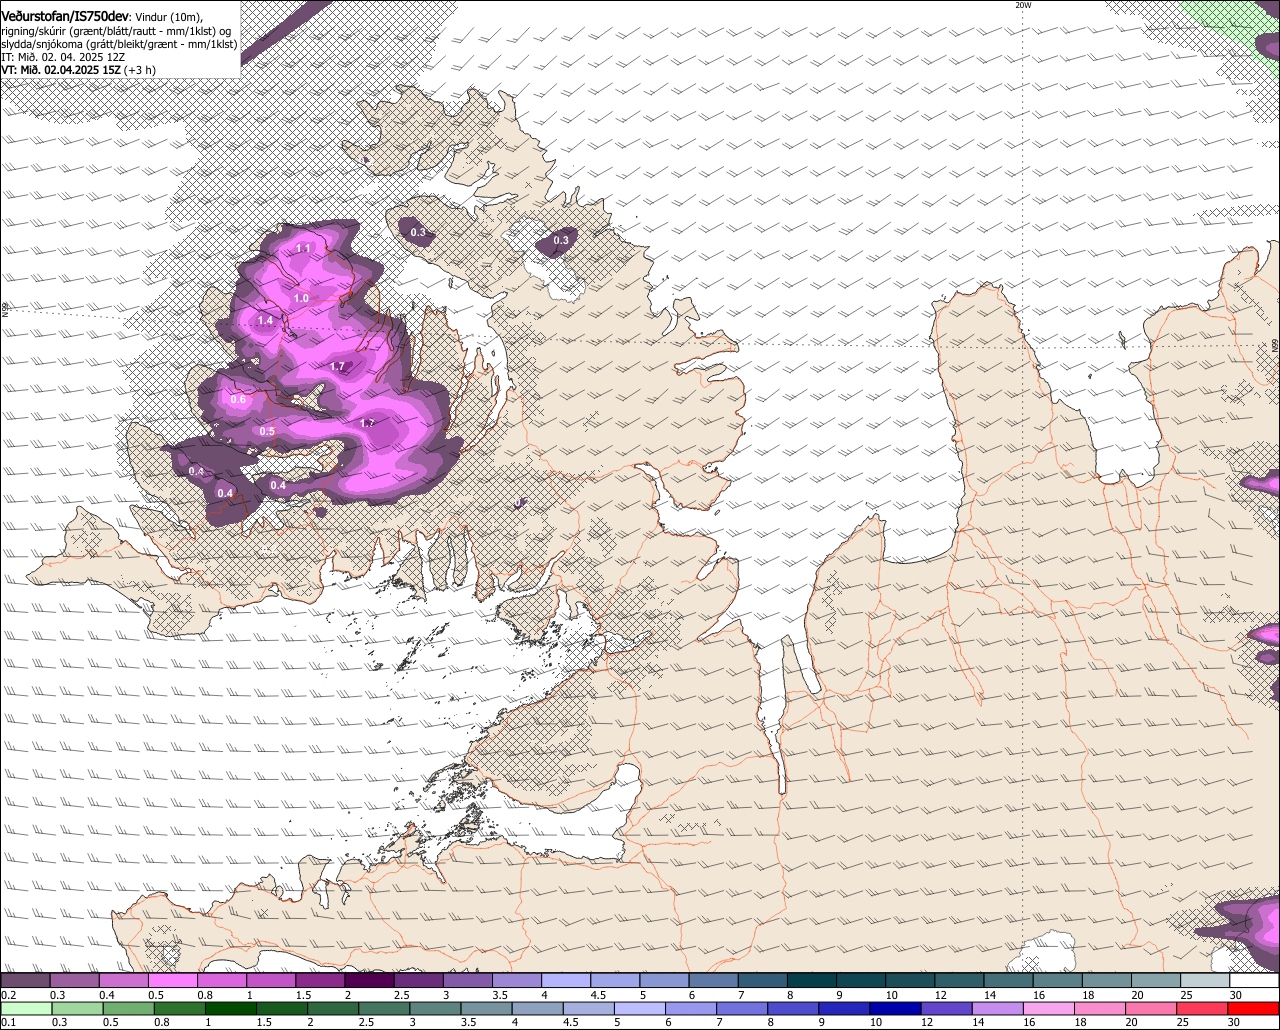
Task: Pick the upper legend swatch between 8 and 9
Action: click(x=812, y=980)
